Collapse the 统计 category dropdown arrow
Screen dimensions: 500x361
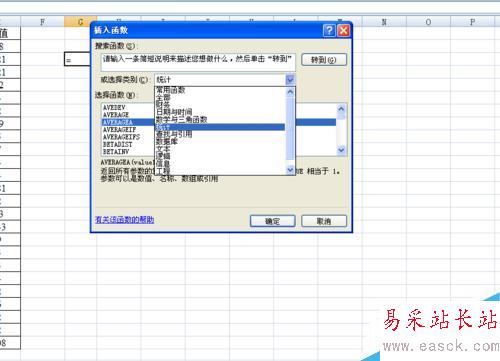tap(290, 80)
